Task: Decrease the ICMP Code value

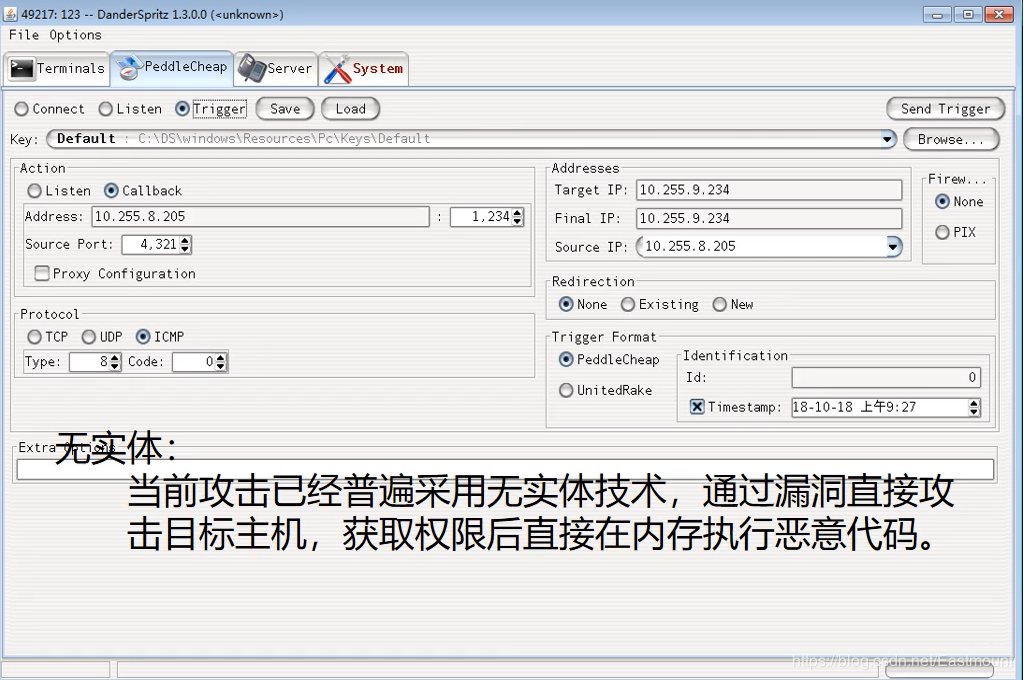Action: click(221, 366)
